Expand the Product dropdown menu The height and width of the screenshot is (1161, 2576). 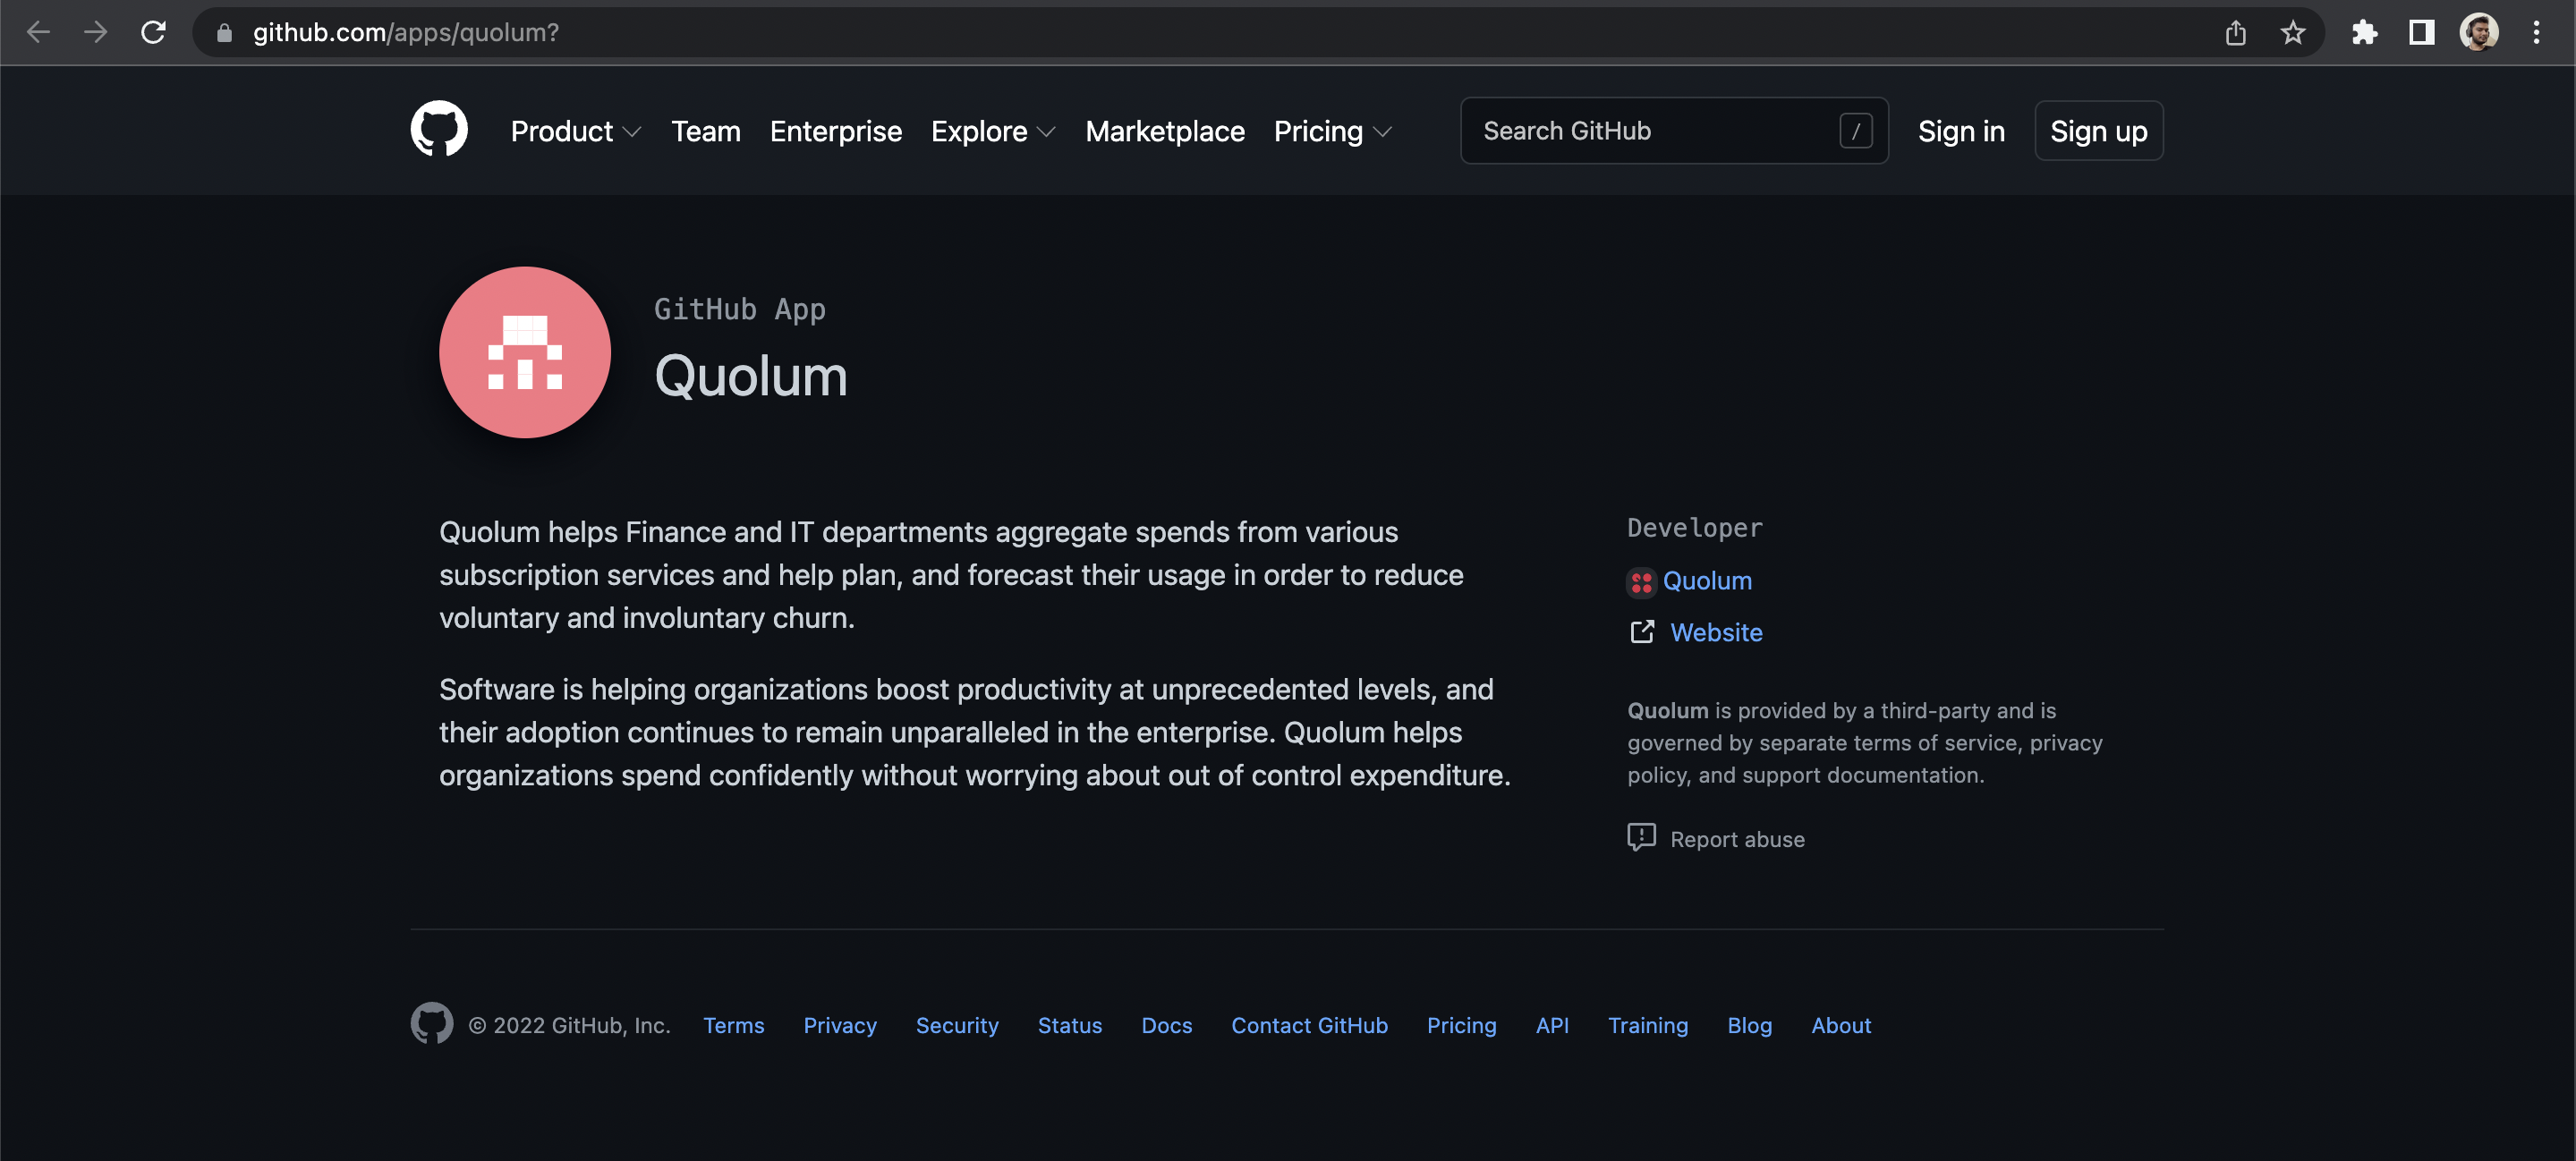click(575, 131)
